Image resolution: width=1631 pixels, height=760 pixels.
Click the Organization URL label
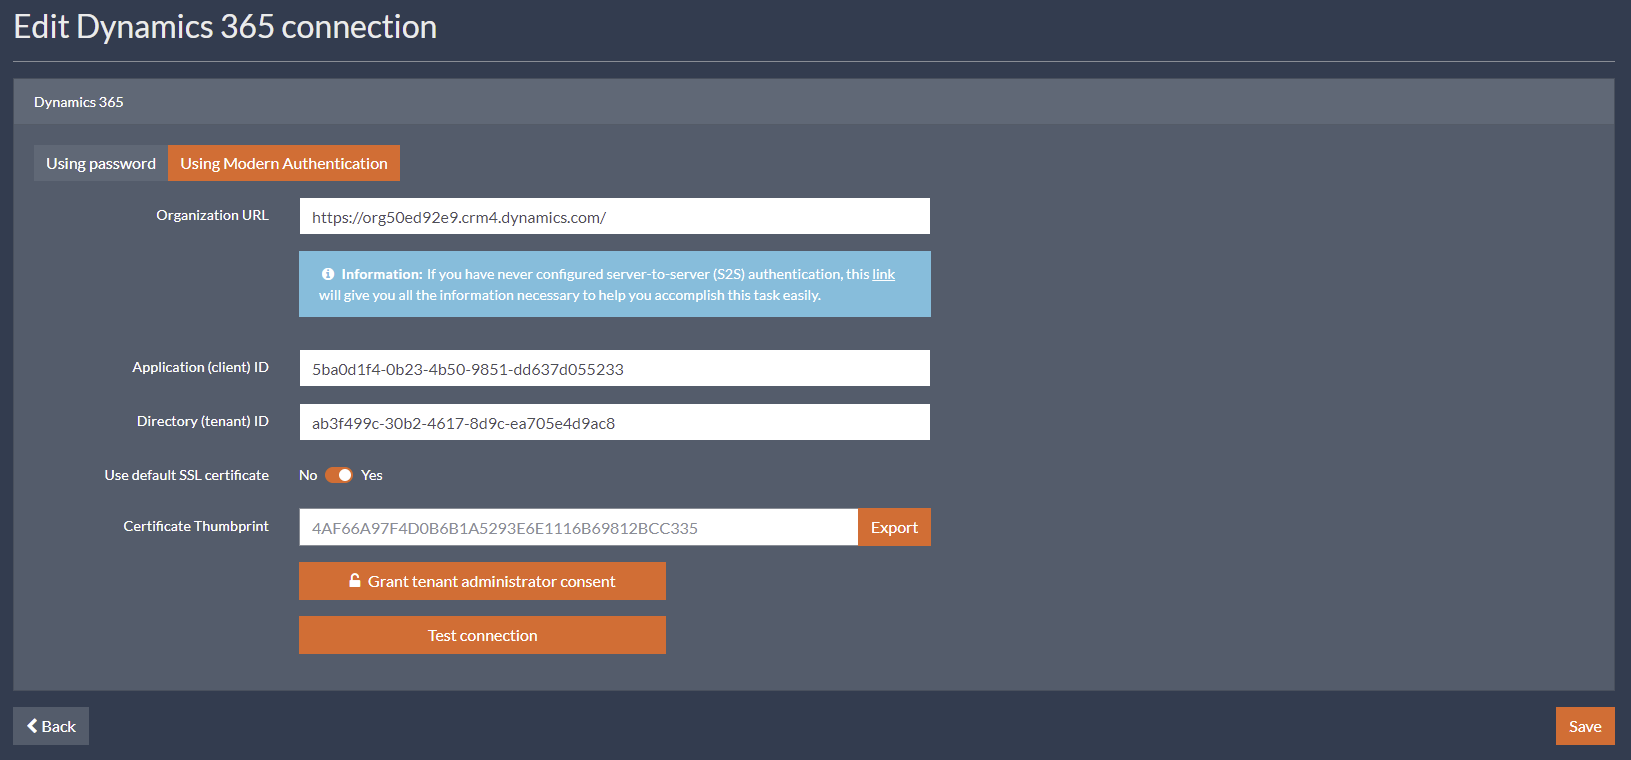212,215
